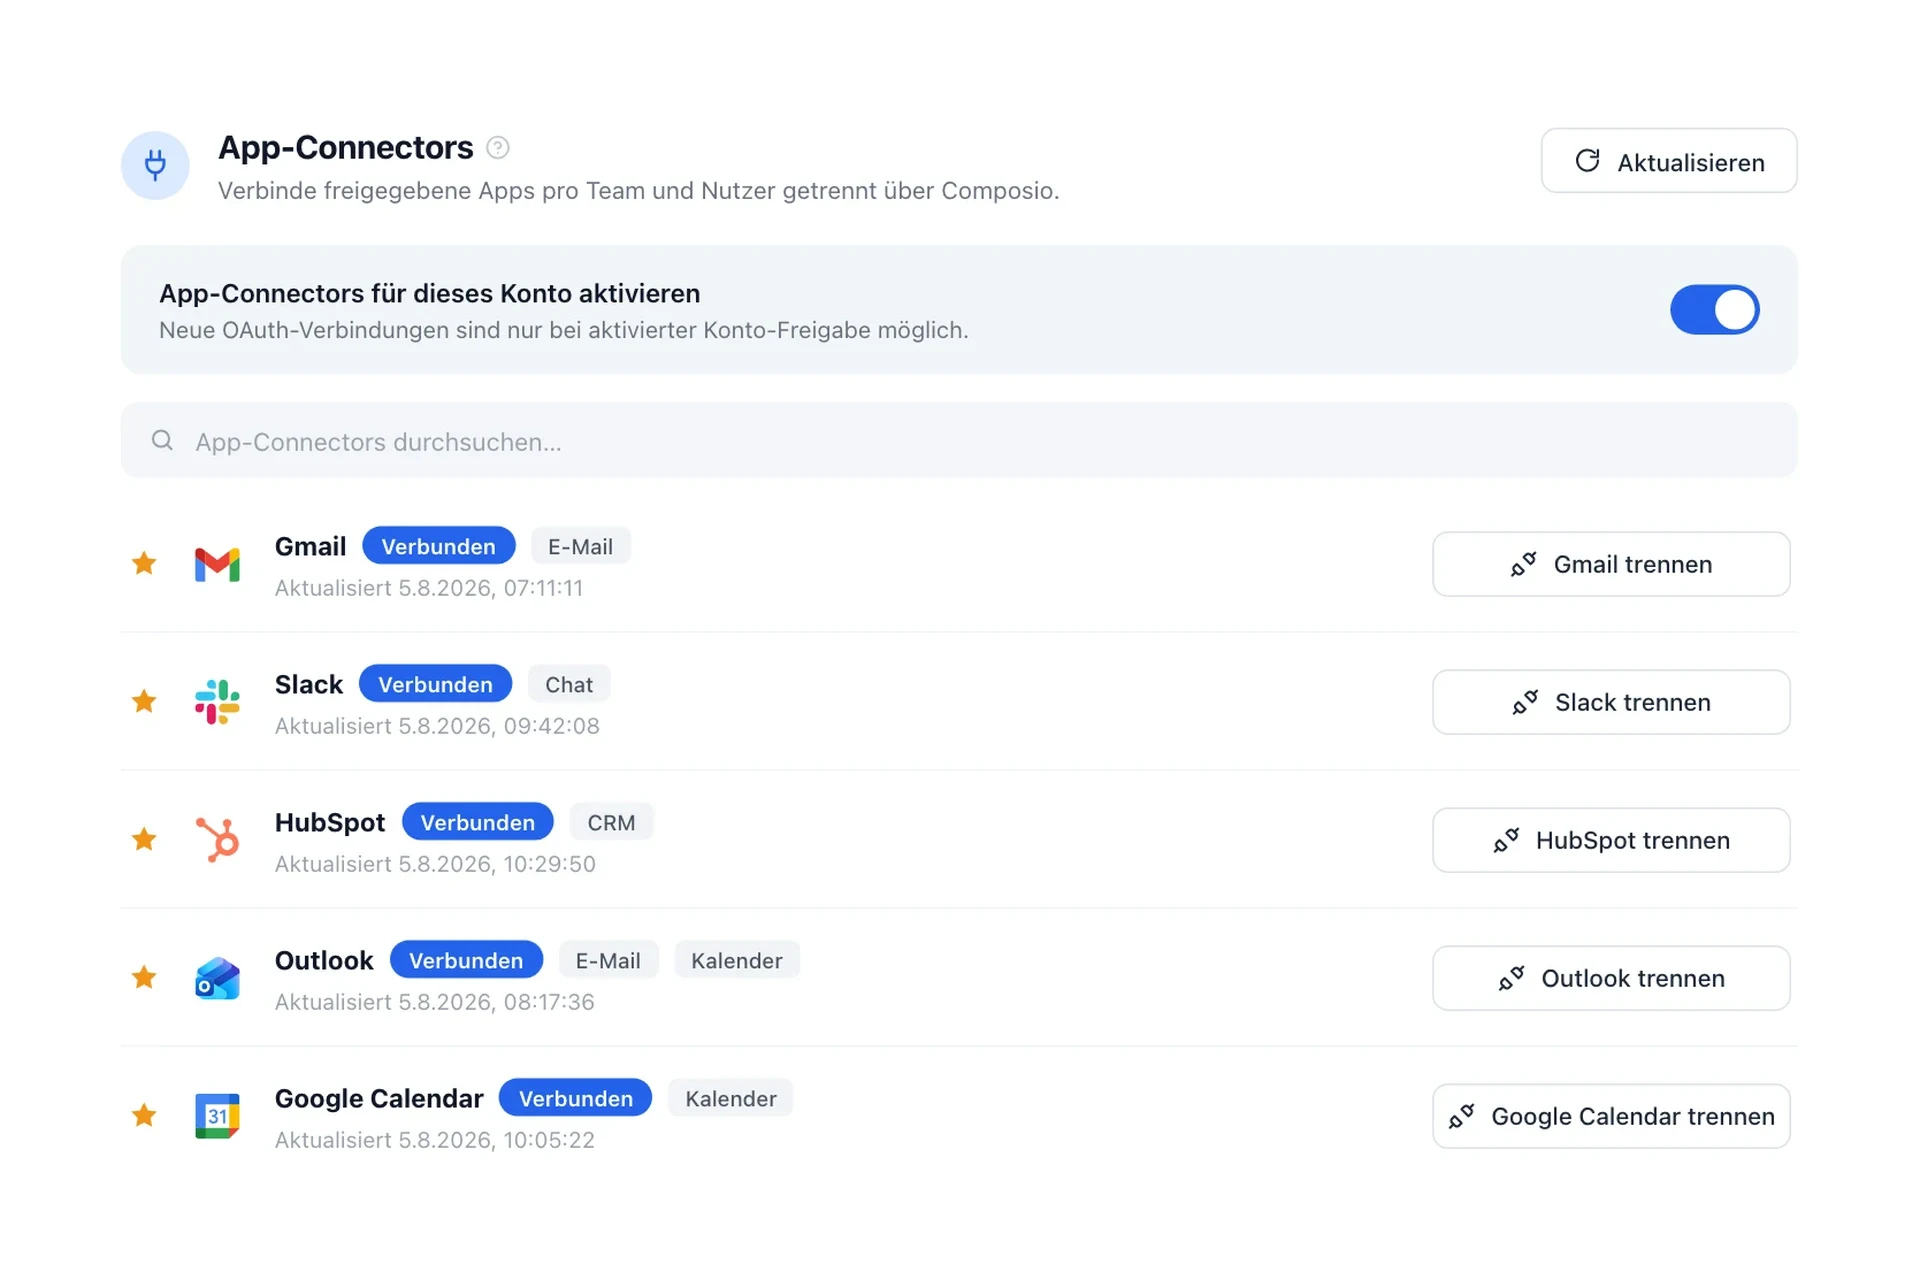Click the Verbunden badge on the Gmail row
This screenshot has height=1280, width=1920.
[x=438, y=546]
